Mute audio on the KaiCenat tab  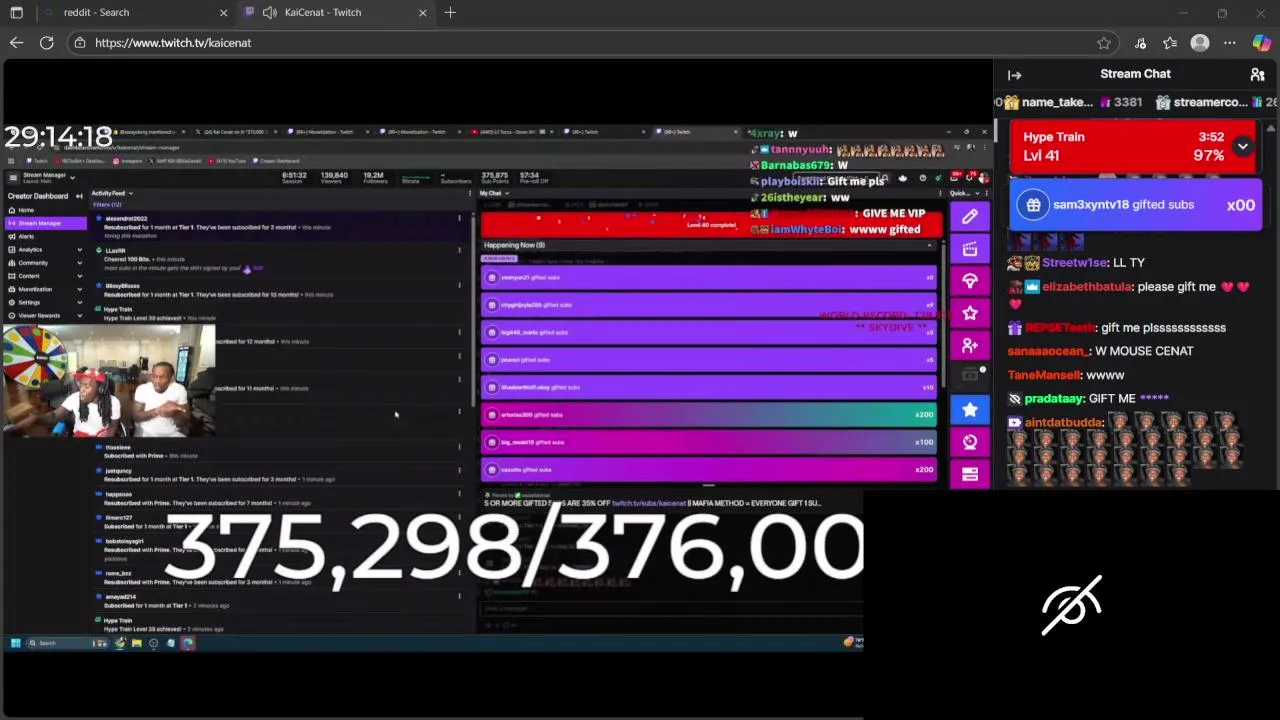pyautogui.click(x=269, y=13)
